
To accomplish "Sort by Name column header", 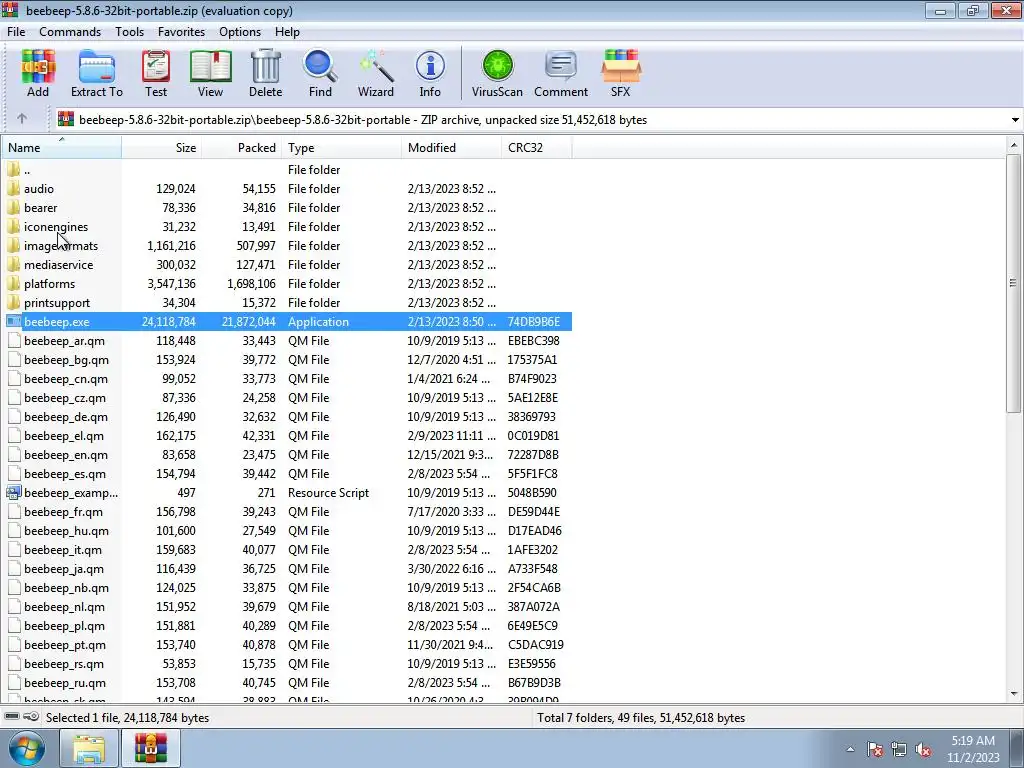I will click(61, 148).
